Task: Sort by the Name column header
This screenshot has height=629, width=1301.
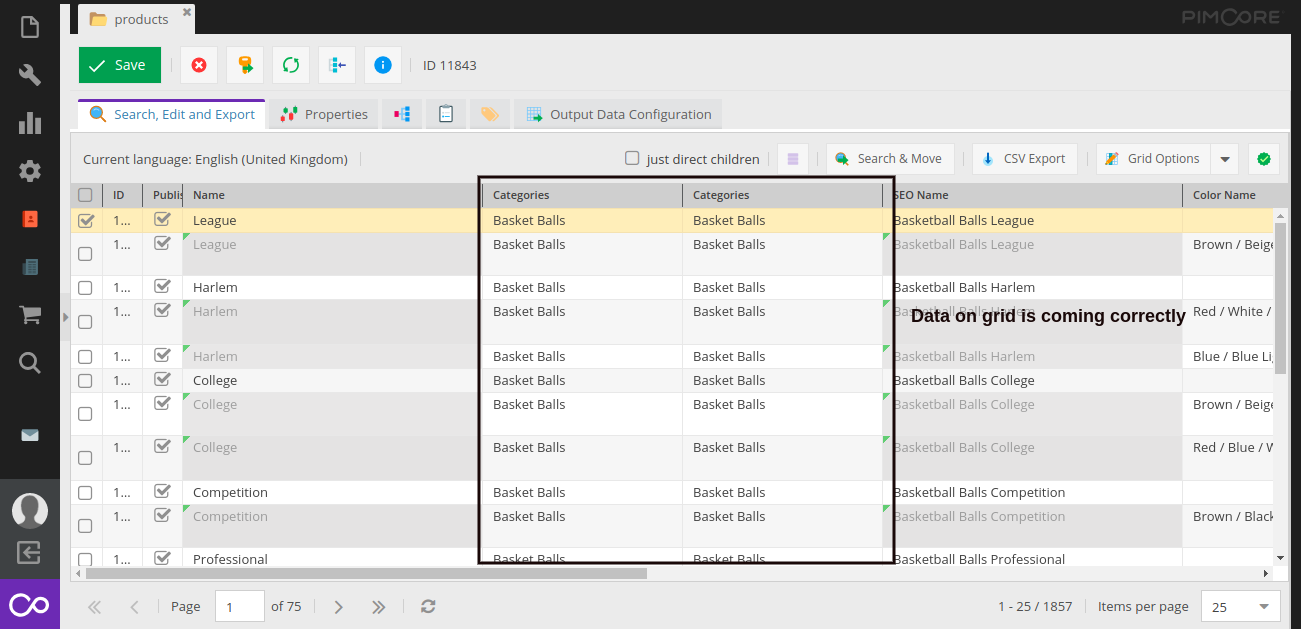Action: [331, 195]
